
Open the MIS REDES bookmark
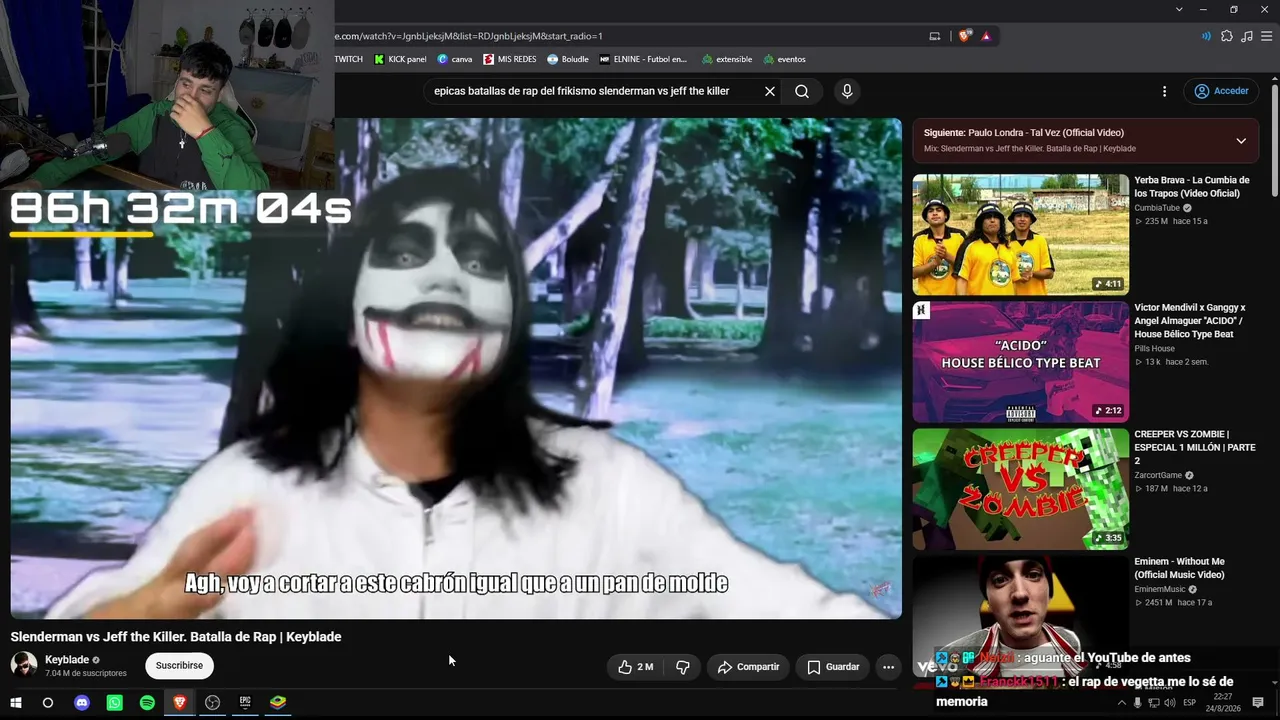[x=510, y=59]
